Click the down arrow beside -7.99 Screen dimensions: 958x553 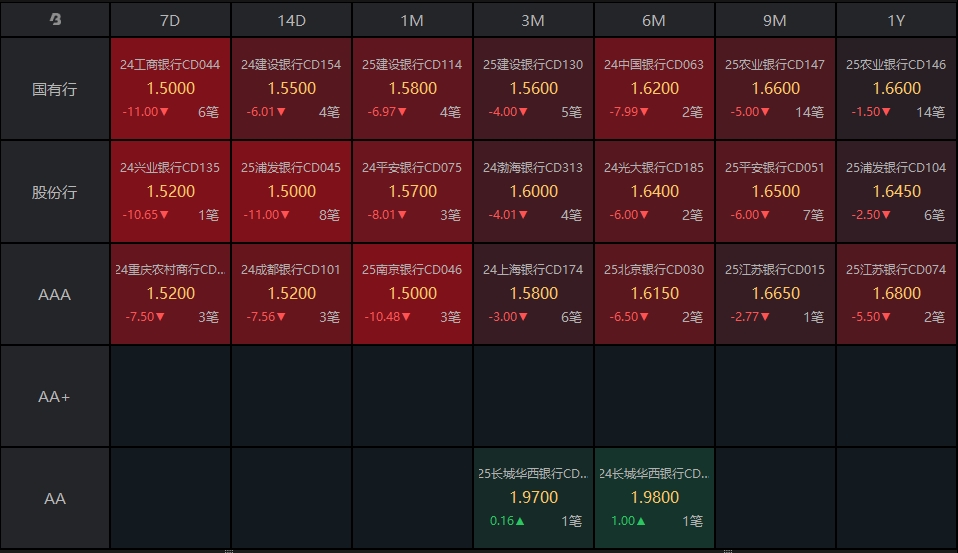tap(649, 112)
